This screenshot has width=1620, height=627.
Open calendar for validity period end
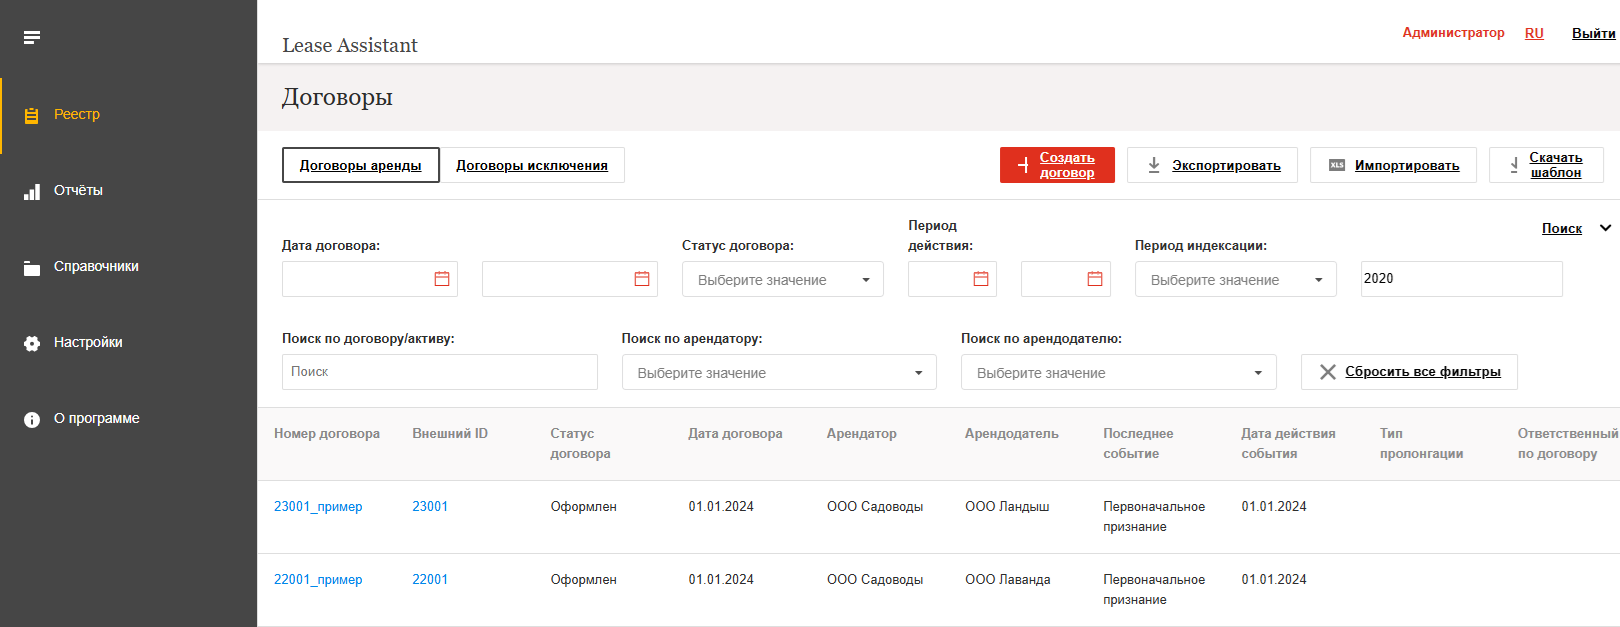(1094, 279)
